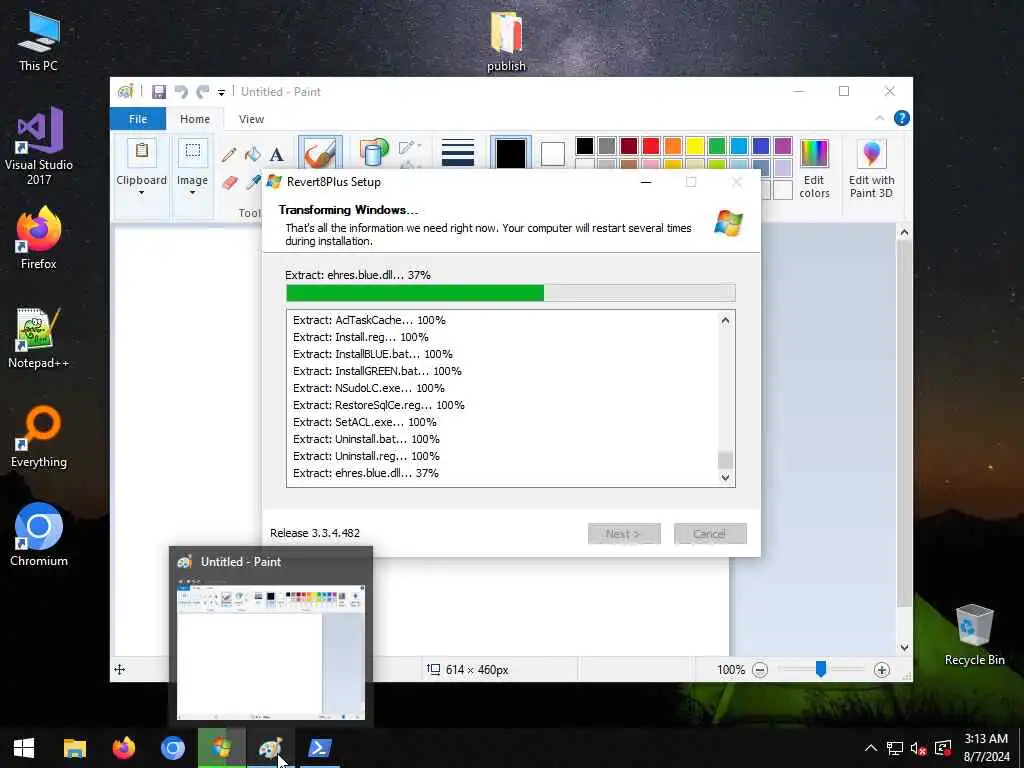Click the Paint zoom slider handle

(x=821, y=669)
